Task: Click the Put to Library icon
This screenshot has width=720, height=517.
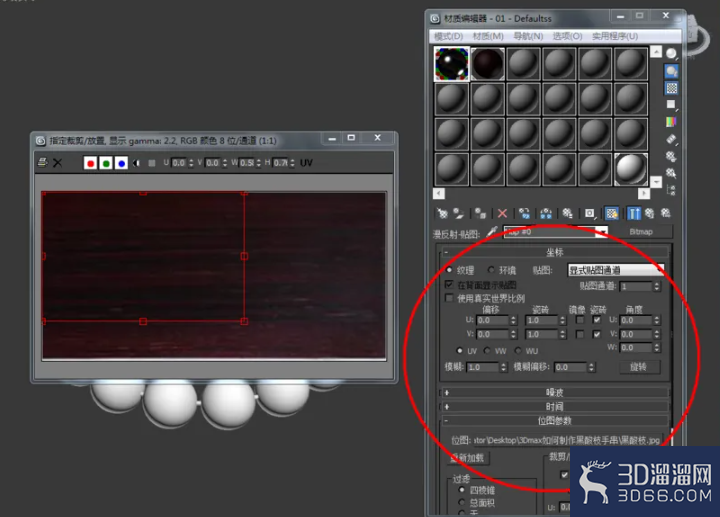Action: pyautogui.click(x=568, y=213)
